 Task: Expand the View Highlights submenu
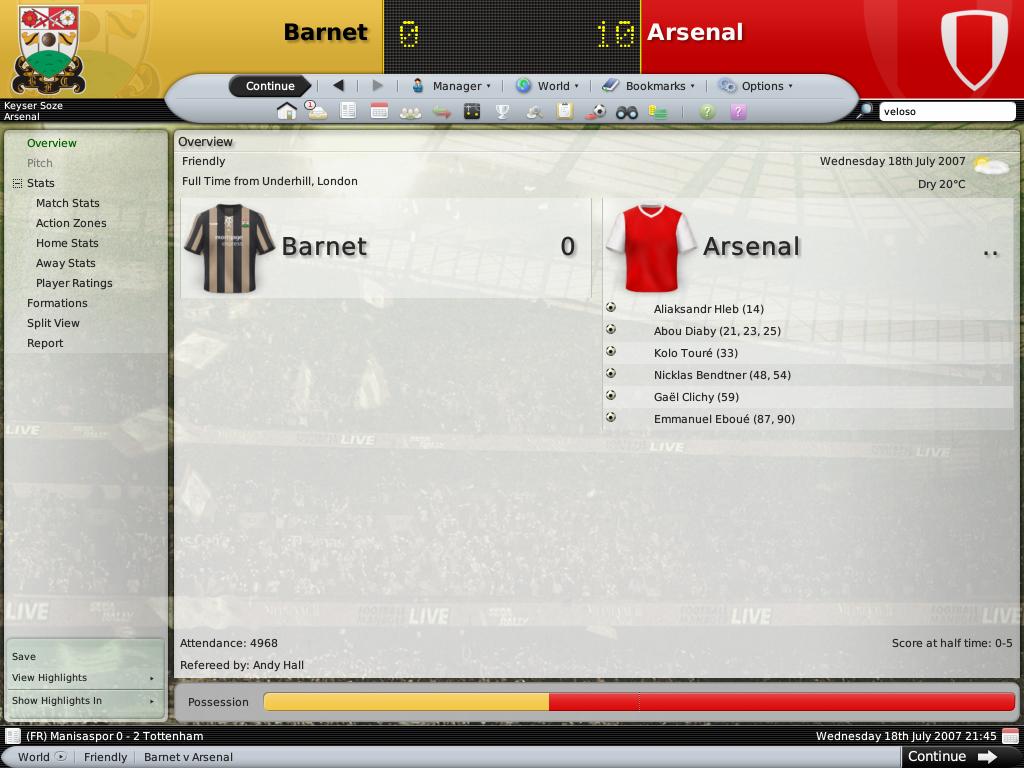pyautogui.click(x=84, y=678)
